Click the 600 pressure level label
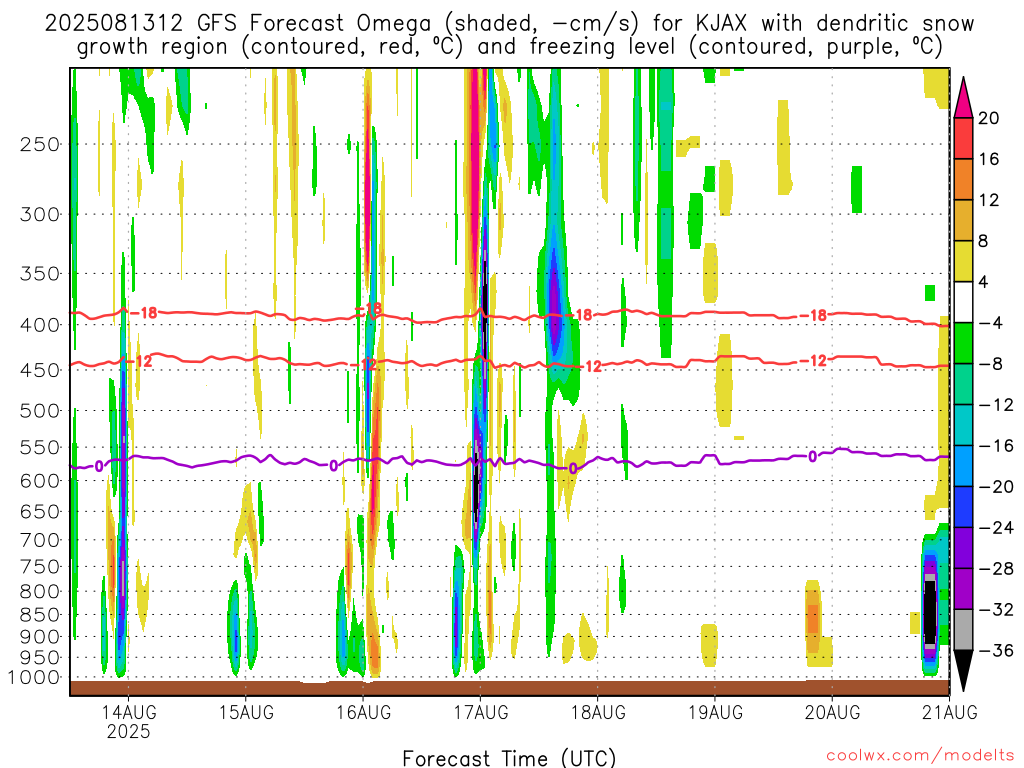The height and width of the screenshot is (768, 1024). click(40, 481)
